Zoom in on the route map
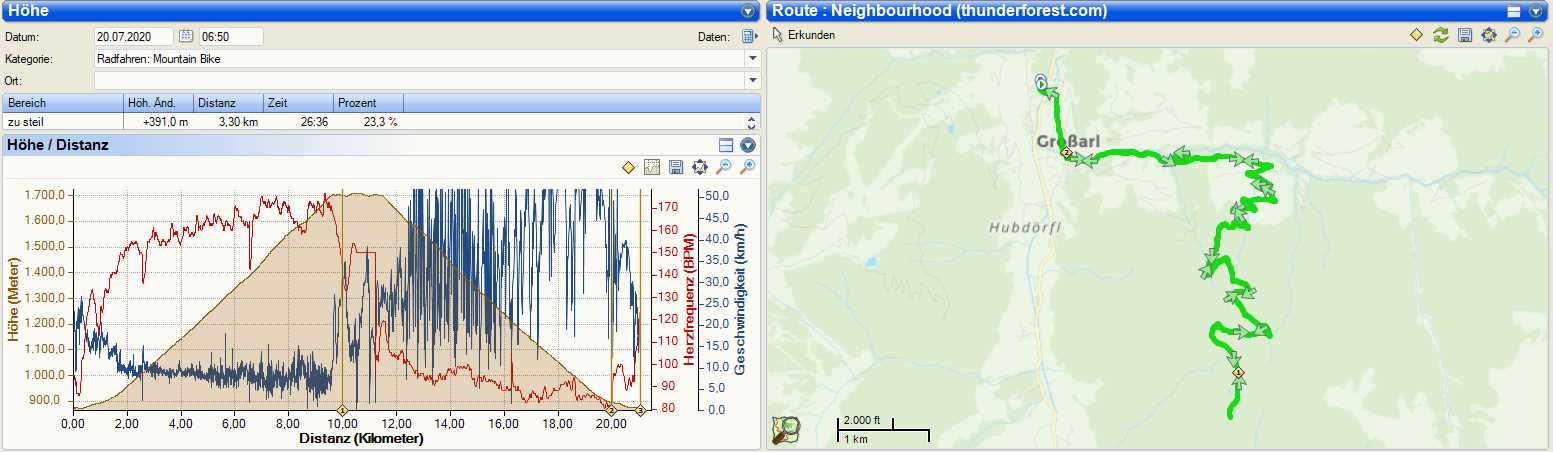This screenshot has height=452, width=1553. point(1537,35)
